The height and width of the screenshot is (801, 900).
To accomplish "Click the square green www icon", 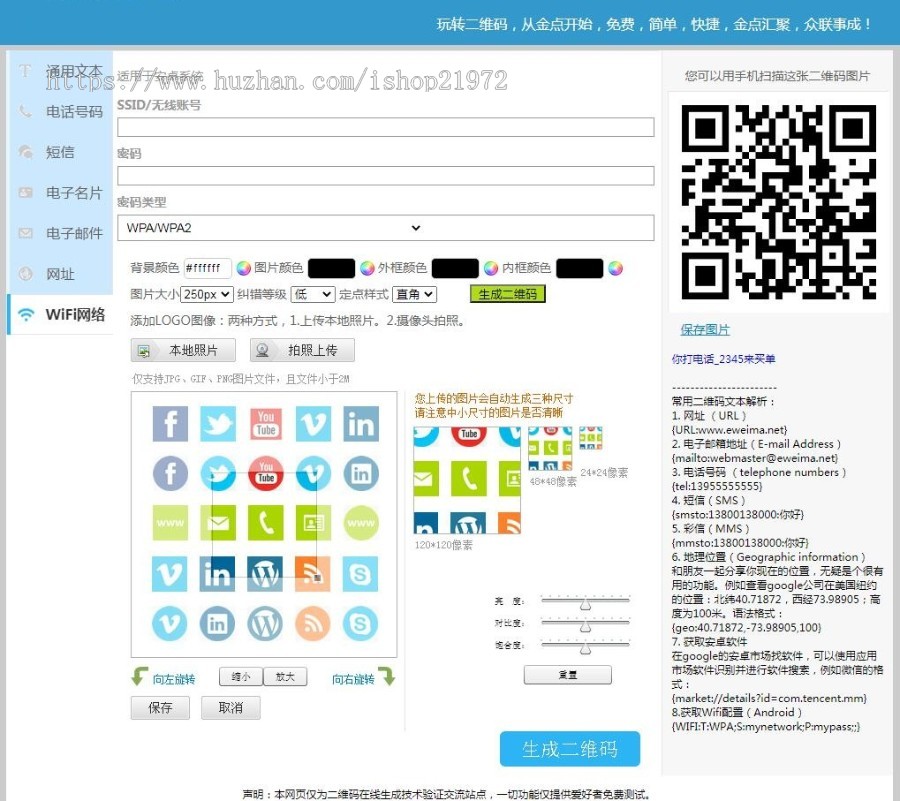I will click(x=170, y=523).
